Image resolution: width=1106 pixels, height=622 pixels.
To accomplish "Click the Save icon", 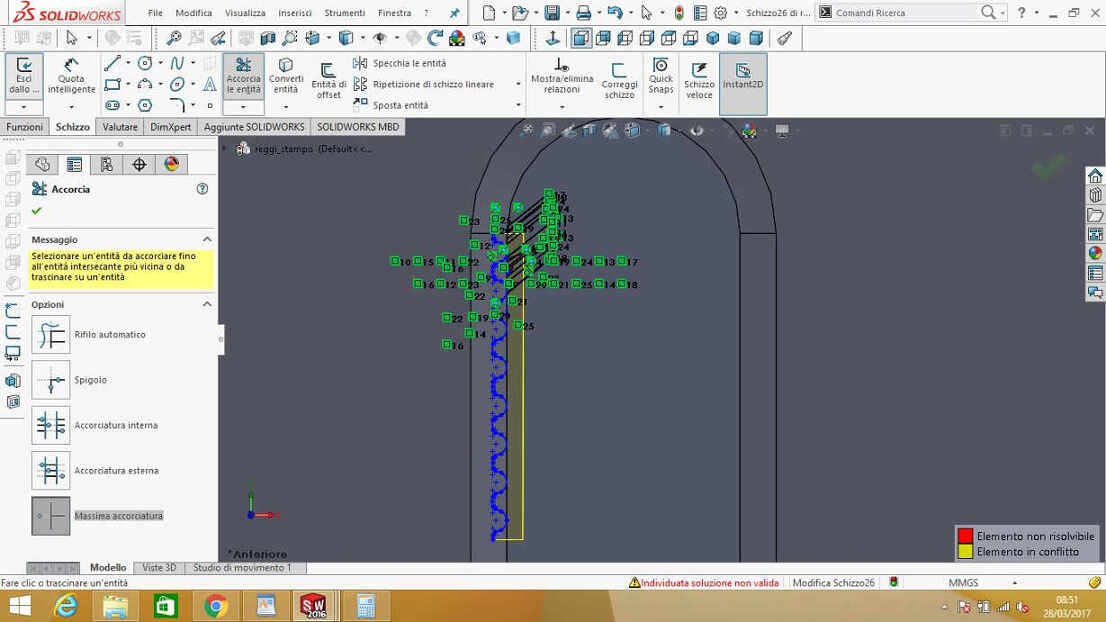I will (x=552, y=13).
